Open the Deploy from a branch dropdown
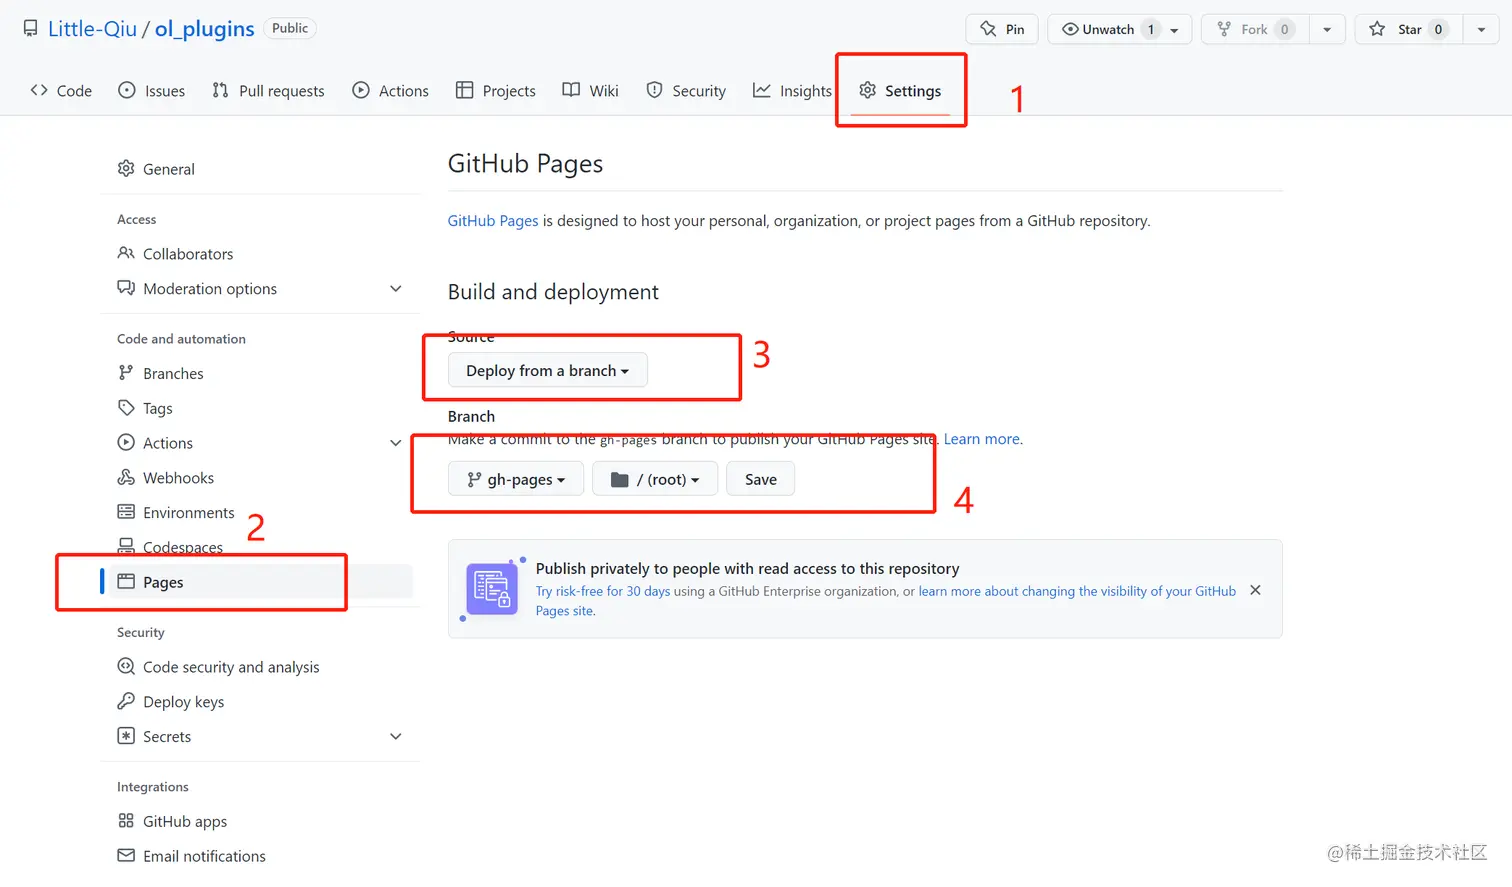1512x887 pixels. [547, 370]
